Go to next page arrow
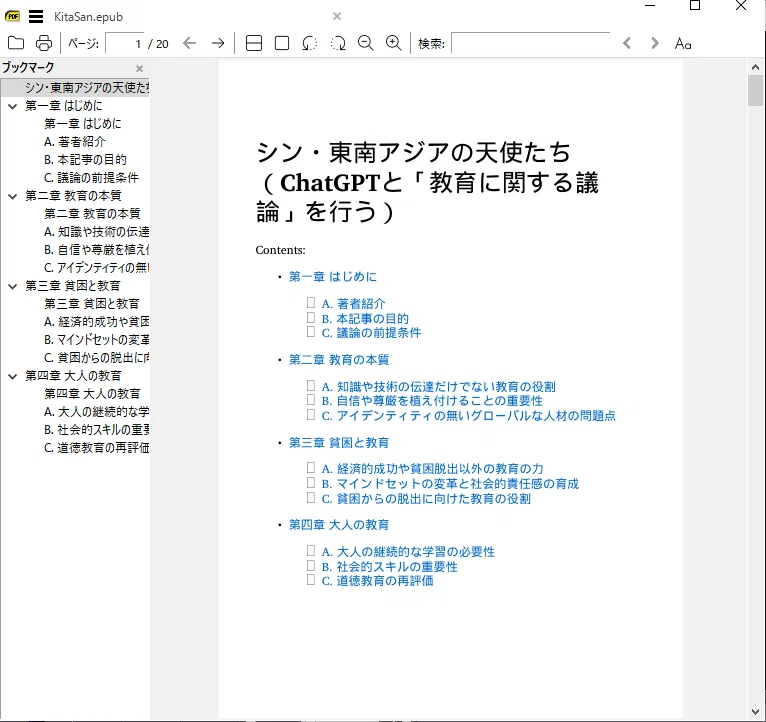The height and width of the screenshot is (722, 766). tap(218, 43)
